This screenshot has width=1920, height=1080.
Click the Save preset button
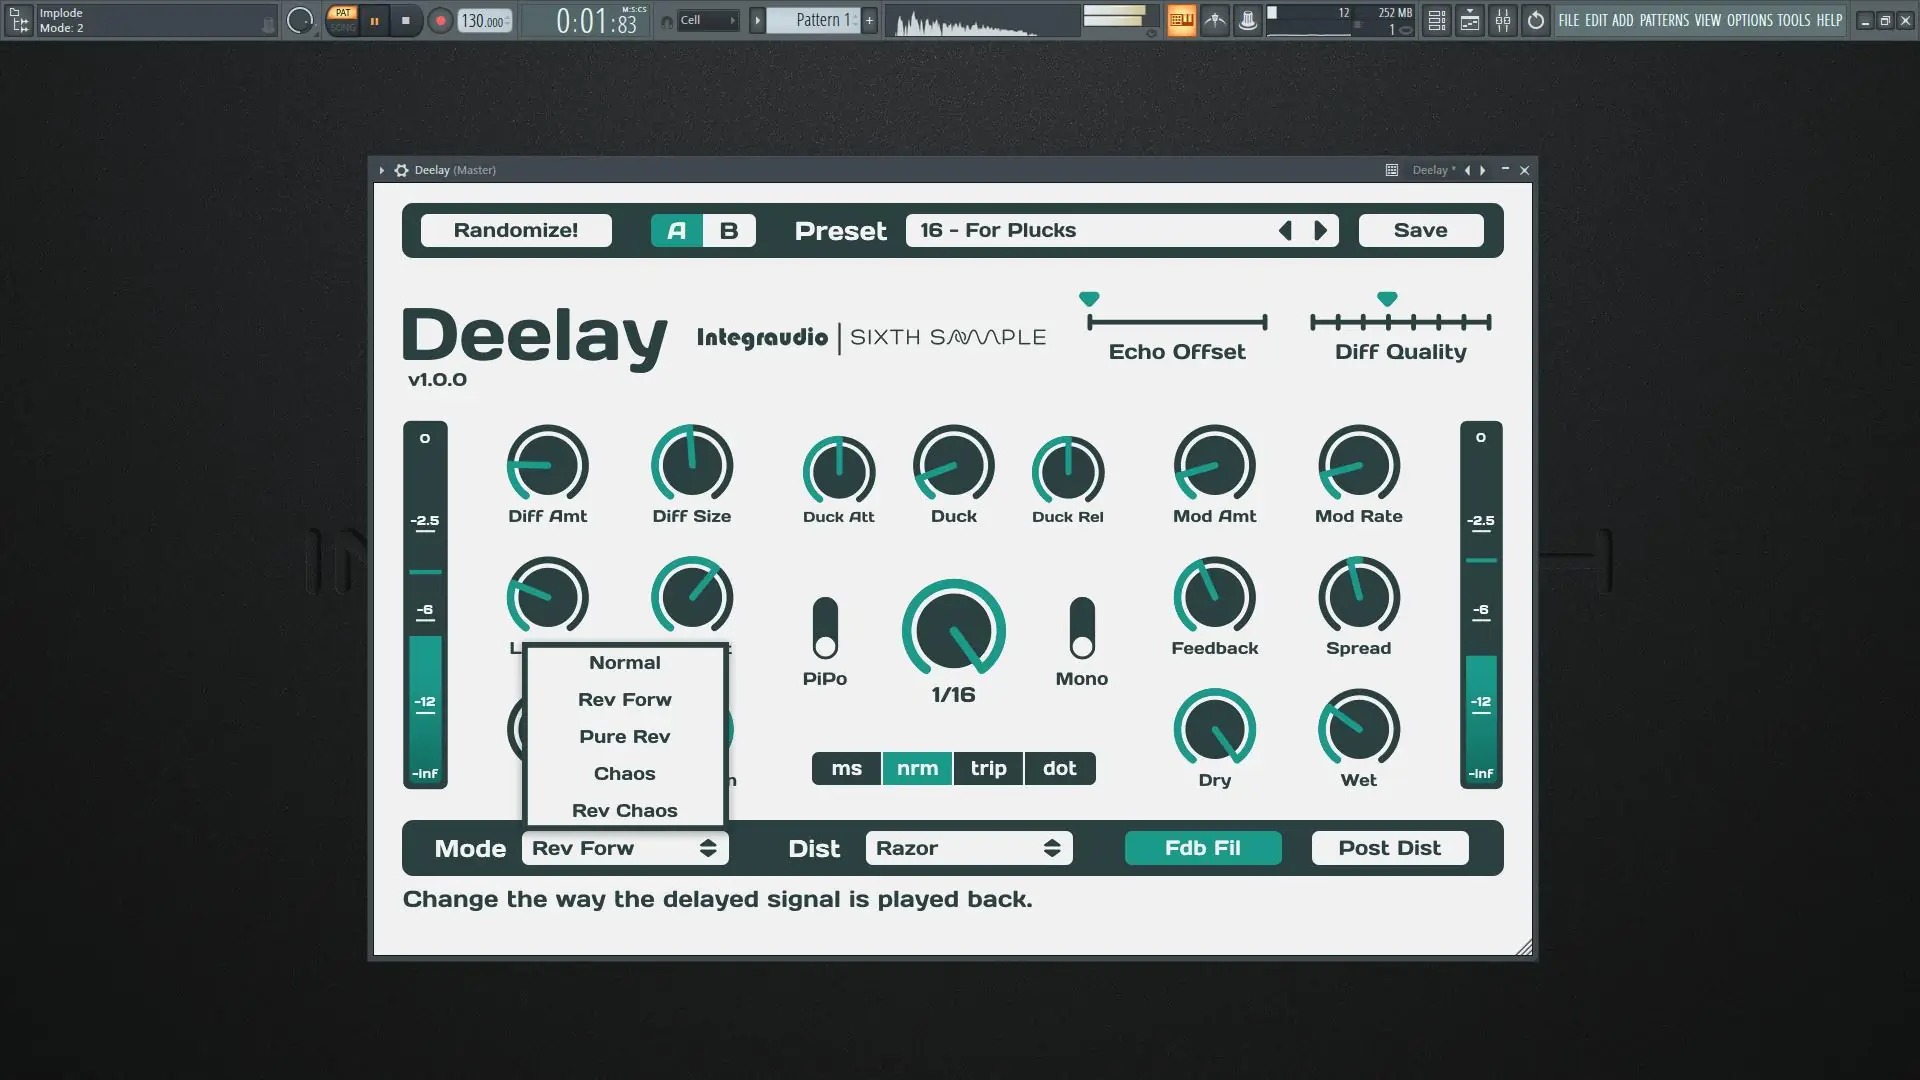tap(1420, 231)
